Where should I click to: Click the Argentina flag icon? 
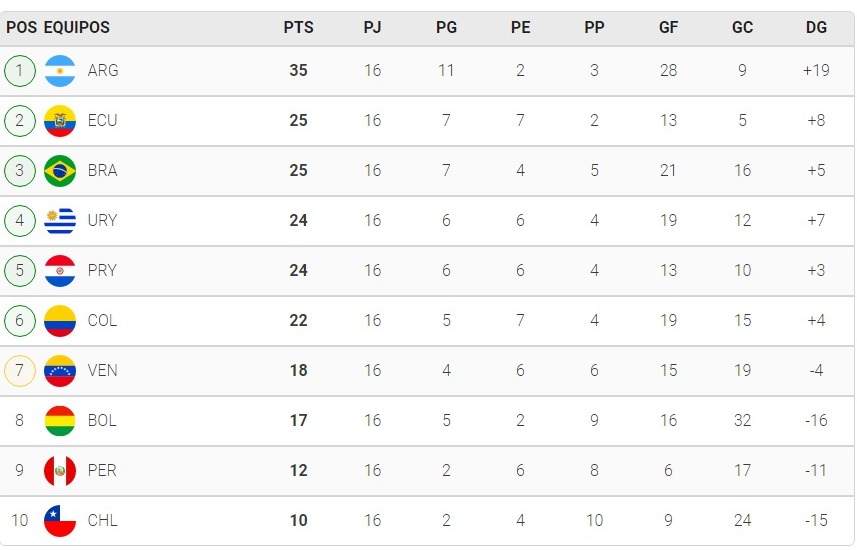click(60, 71)
